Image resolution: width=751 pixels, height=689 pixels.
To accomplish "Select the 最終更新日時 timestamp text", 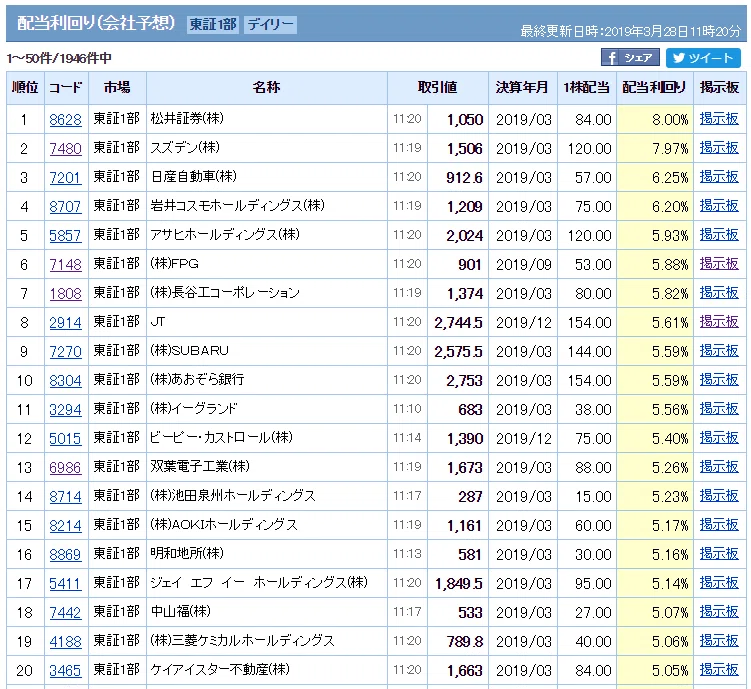I will 631,32.
